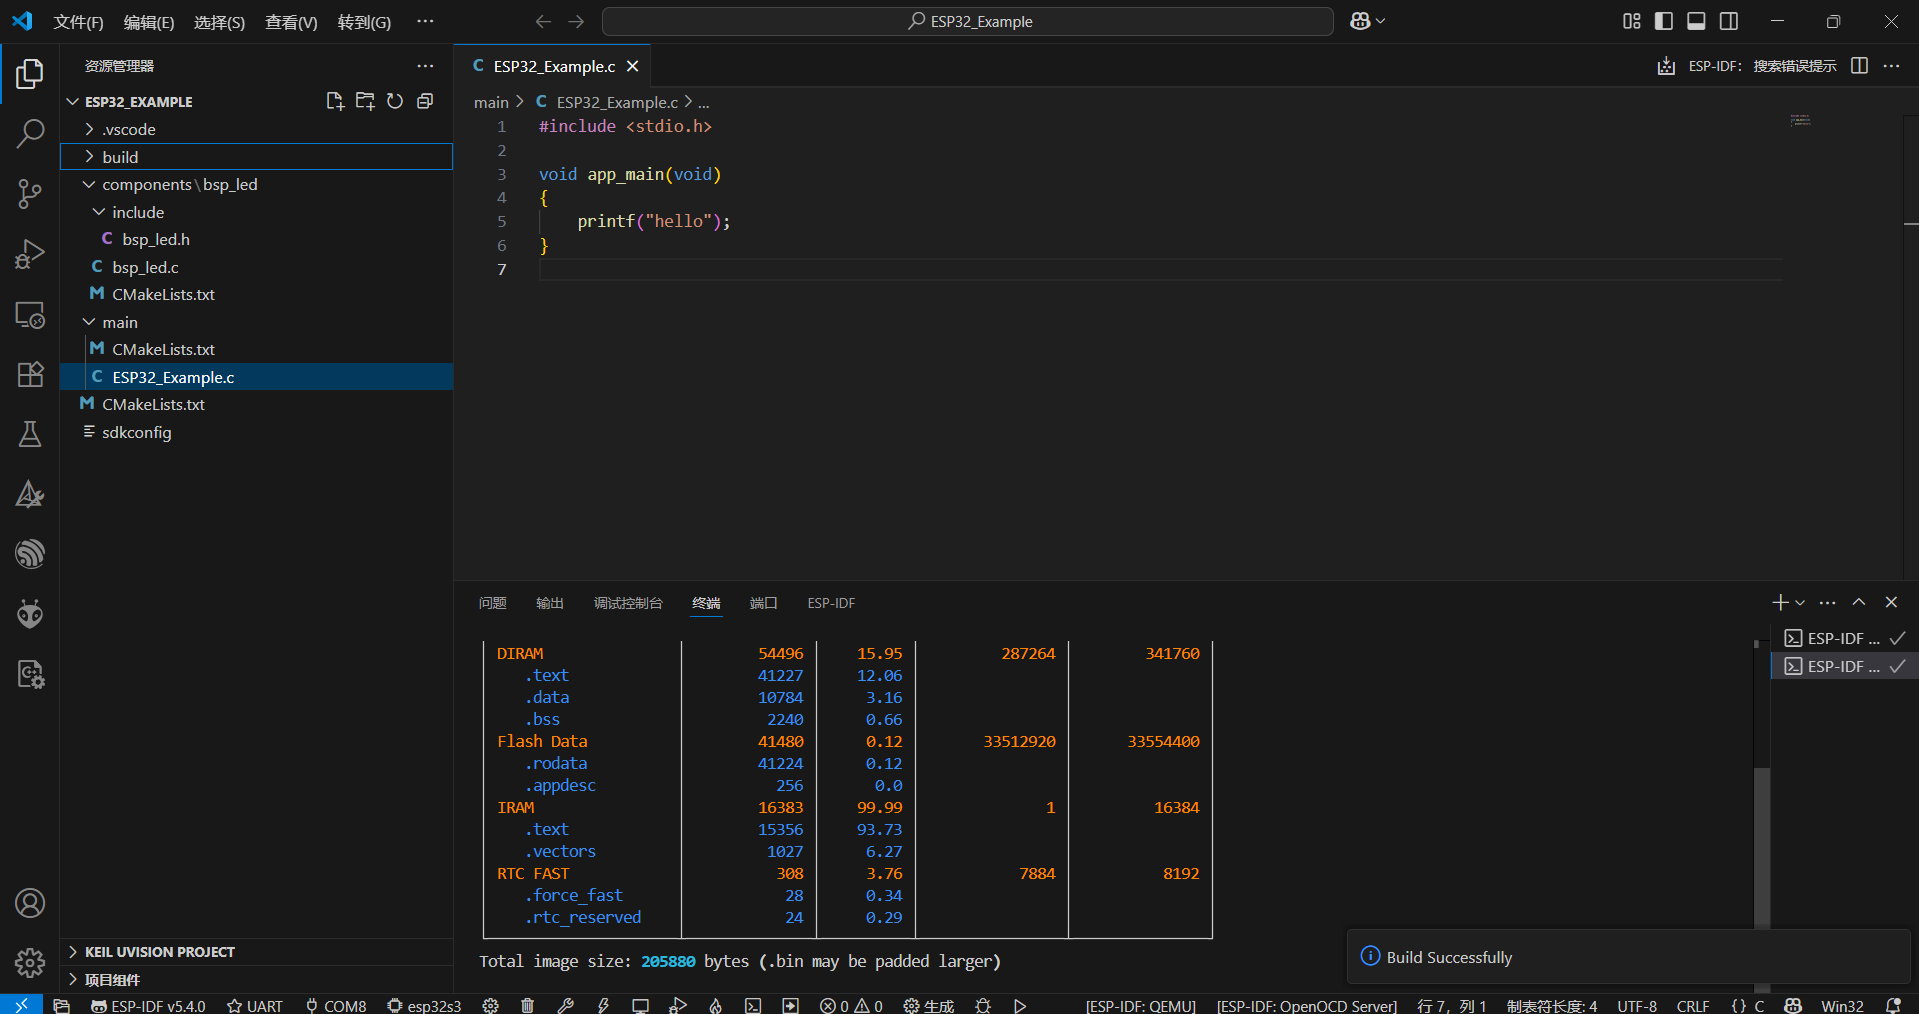Open the PlatformIO alien head view
This screenshot has height=1014, width=1919.
pos(30,614)
